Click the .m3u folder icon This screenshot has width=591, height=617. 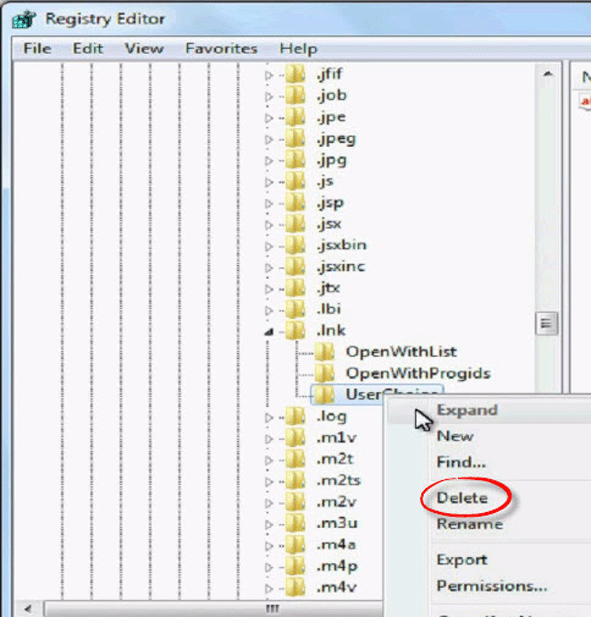coord(296,523)
